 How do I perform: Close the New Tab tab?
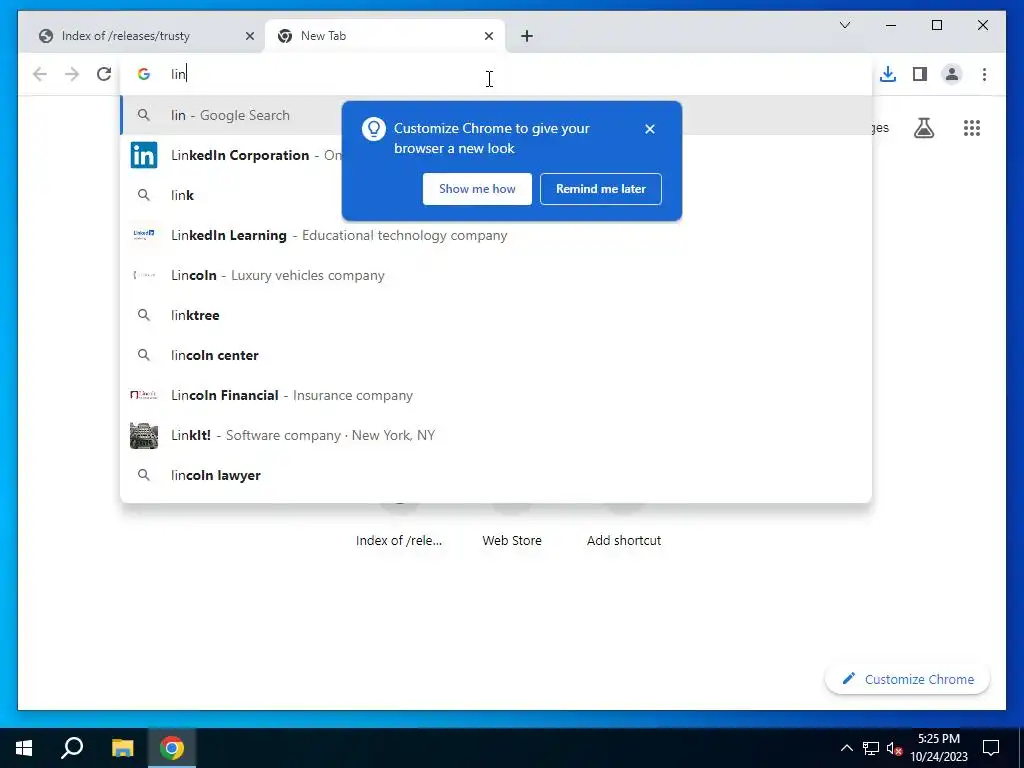(488, 36)
